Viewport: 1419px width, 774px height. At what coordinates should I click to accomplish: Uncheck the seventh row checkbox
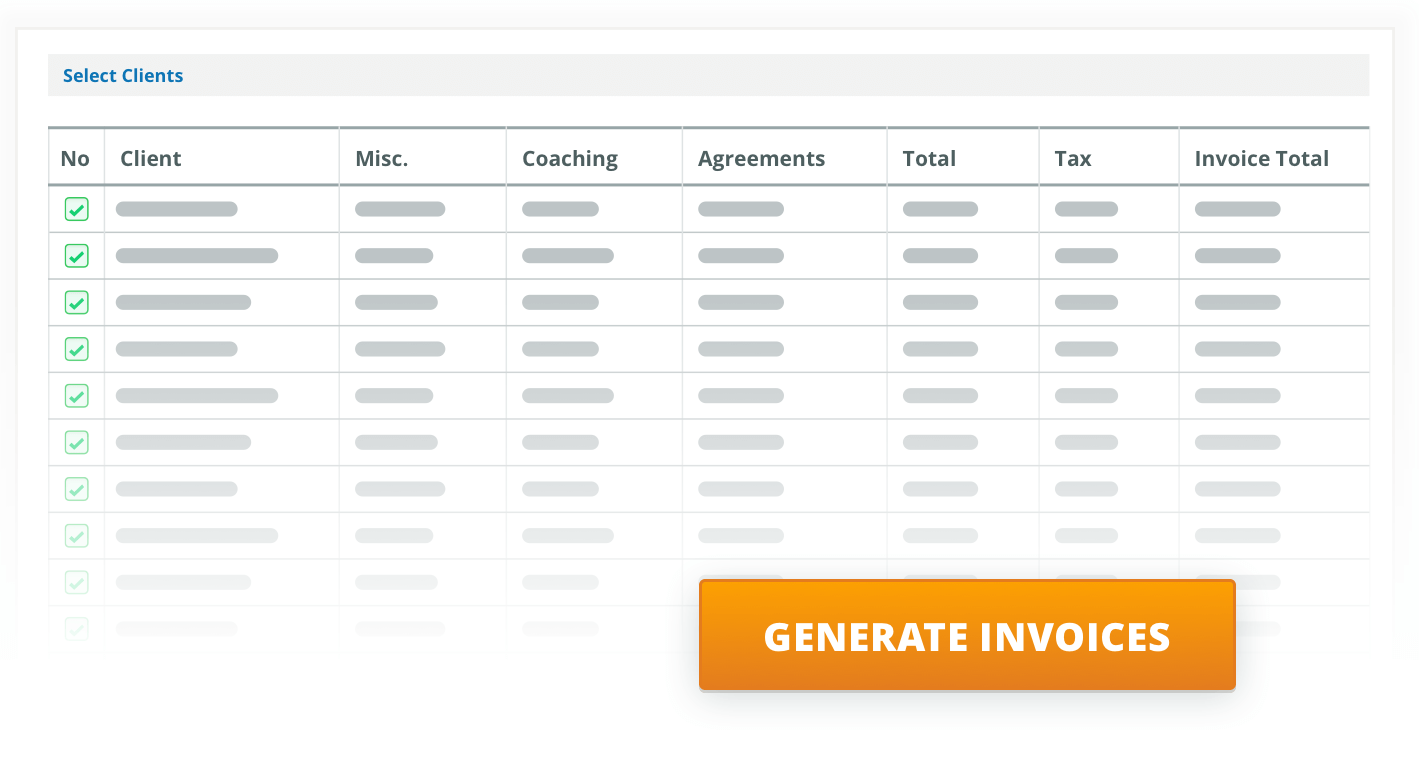tap(76, 489)
